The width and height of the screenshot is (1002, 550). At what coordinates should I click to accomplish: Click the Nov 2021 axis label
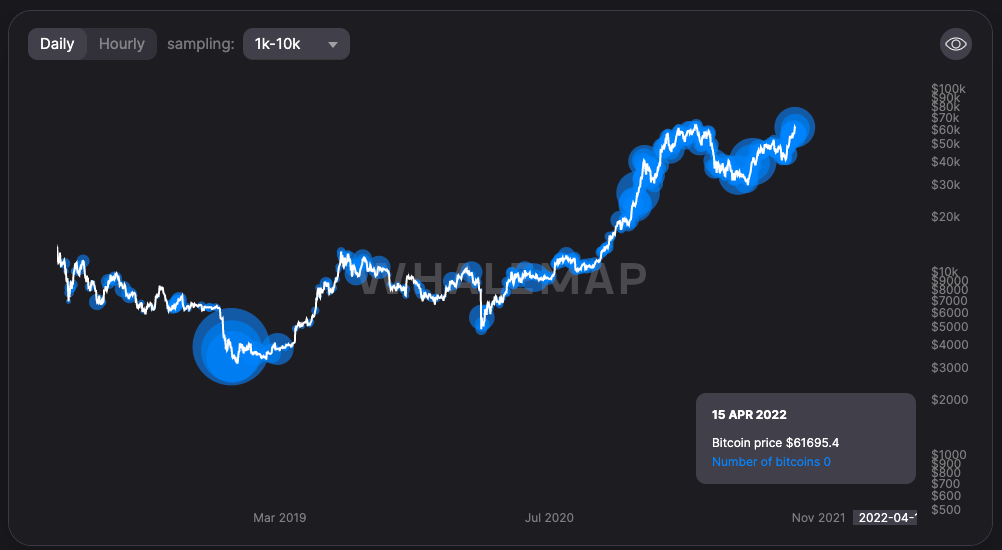tap(818, 518)
